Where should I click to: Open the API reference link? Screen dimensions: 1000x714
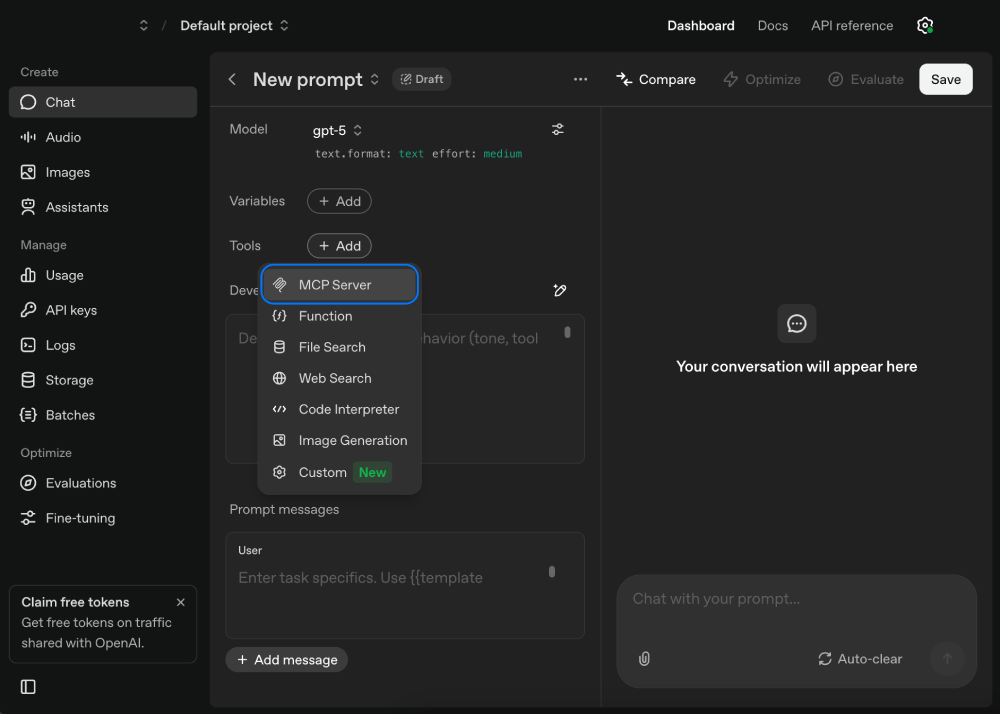[x=852, y=26]
